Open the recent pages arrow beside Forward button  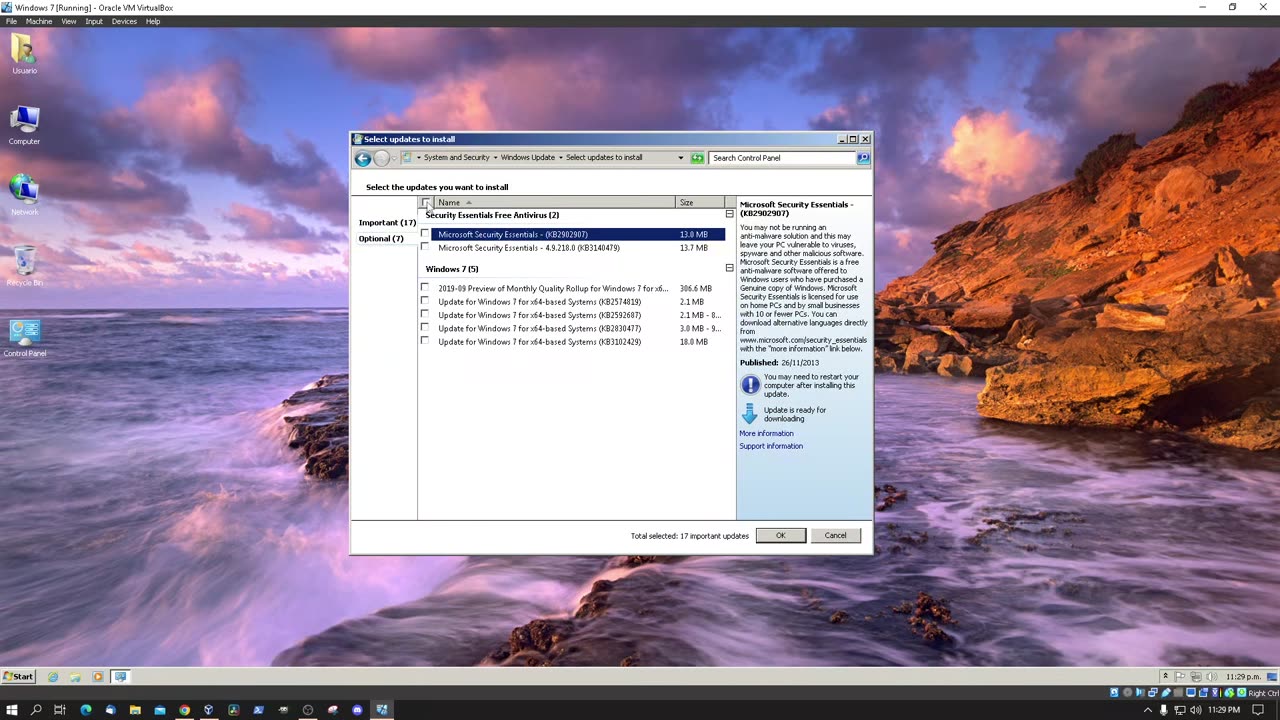pos(393,158)
